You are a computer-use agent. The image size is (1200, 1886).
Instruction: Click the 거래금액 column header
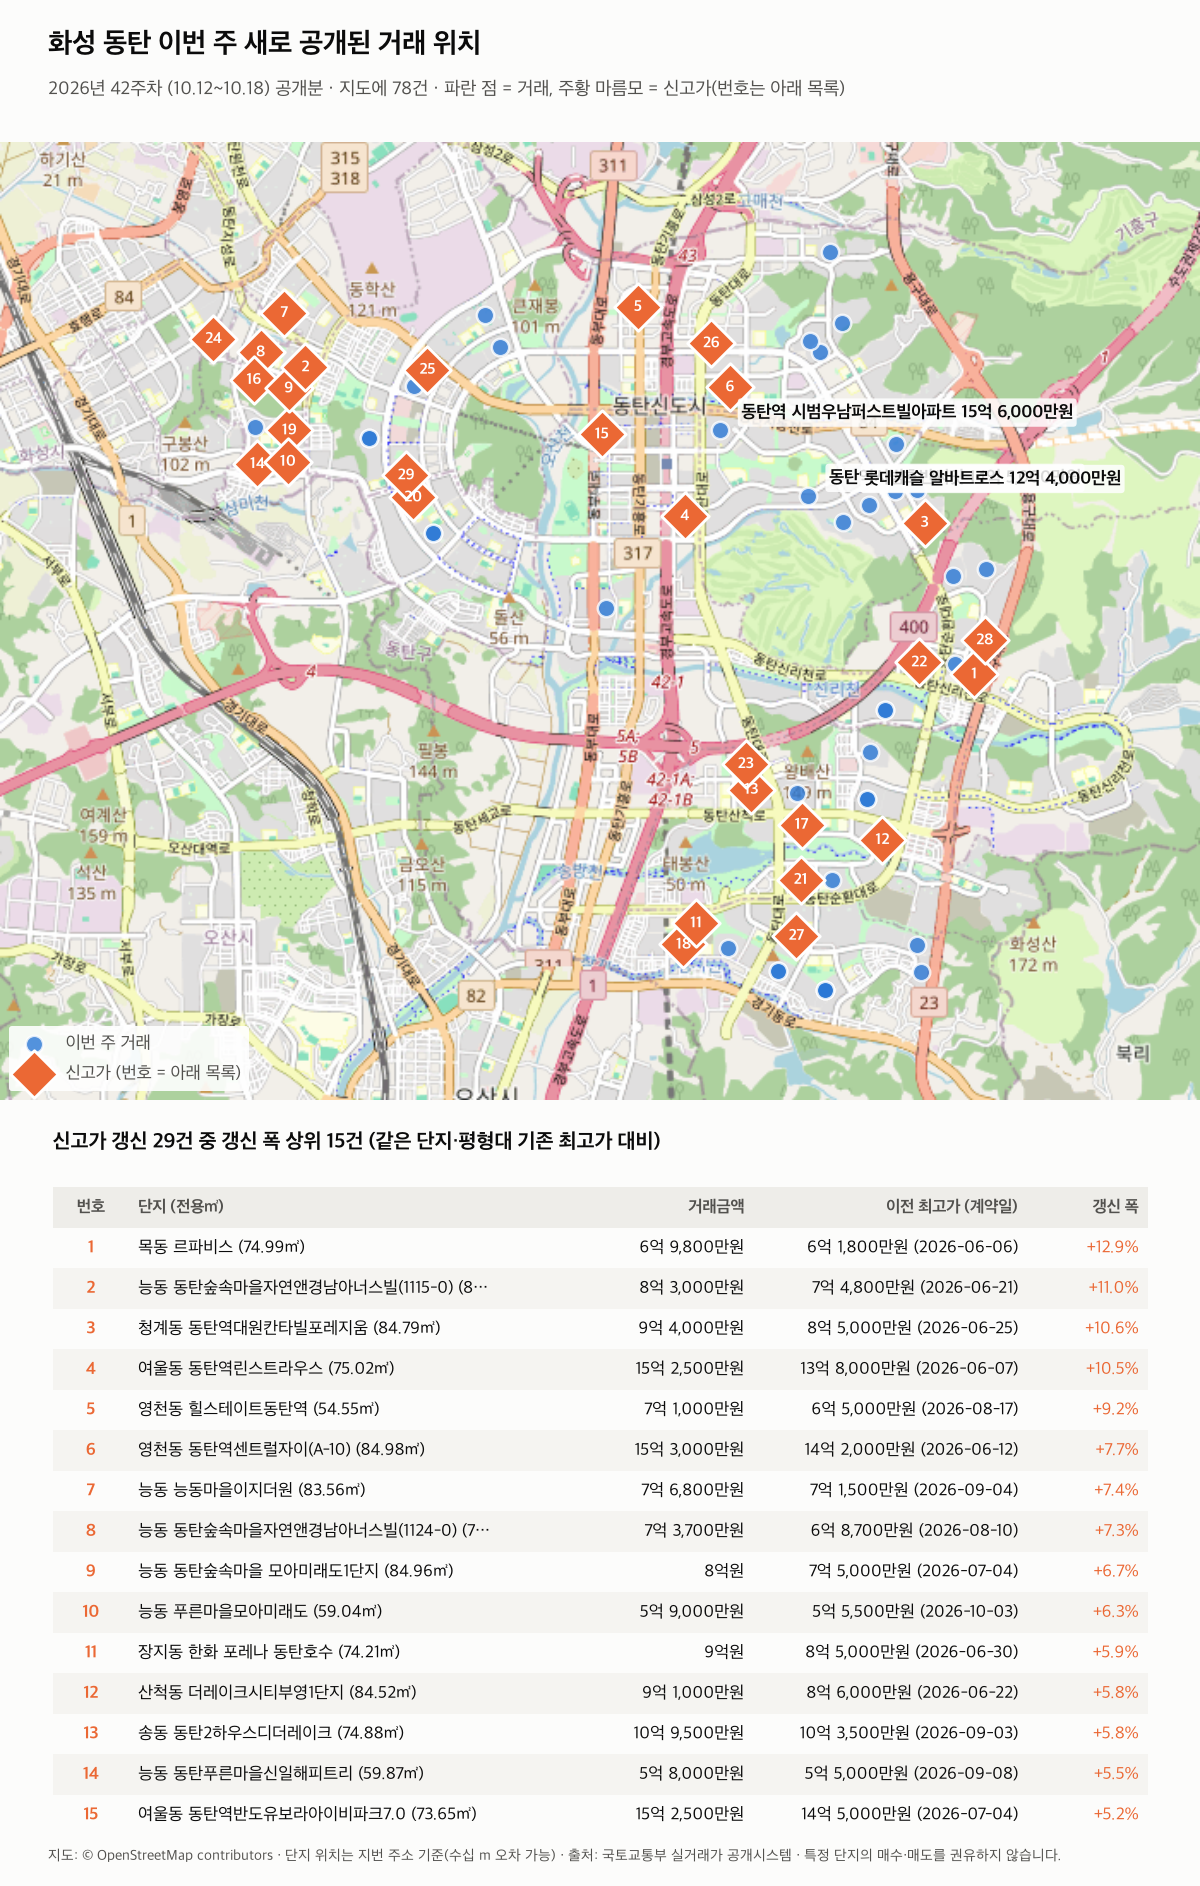coord(716,1206)
